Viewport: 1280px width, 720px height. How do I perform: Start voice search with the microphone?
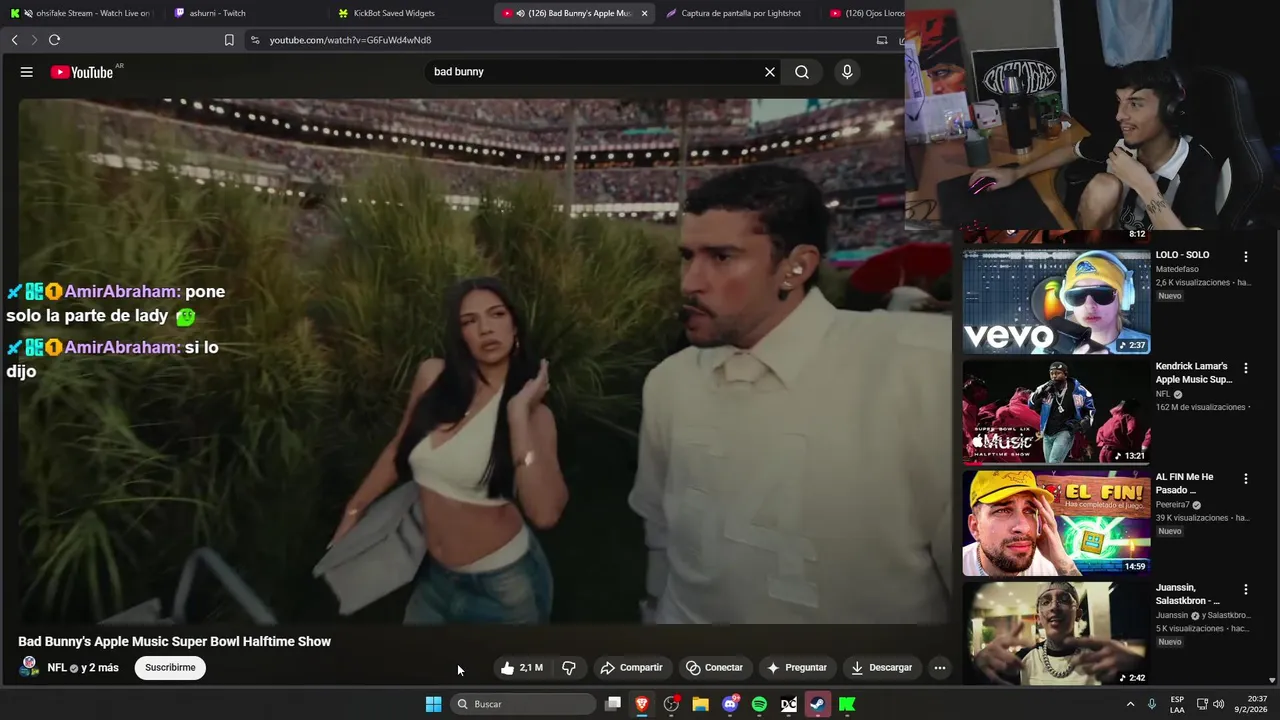pos(847,72)
